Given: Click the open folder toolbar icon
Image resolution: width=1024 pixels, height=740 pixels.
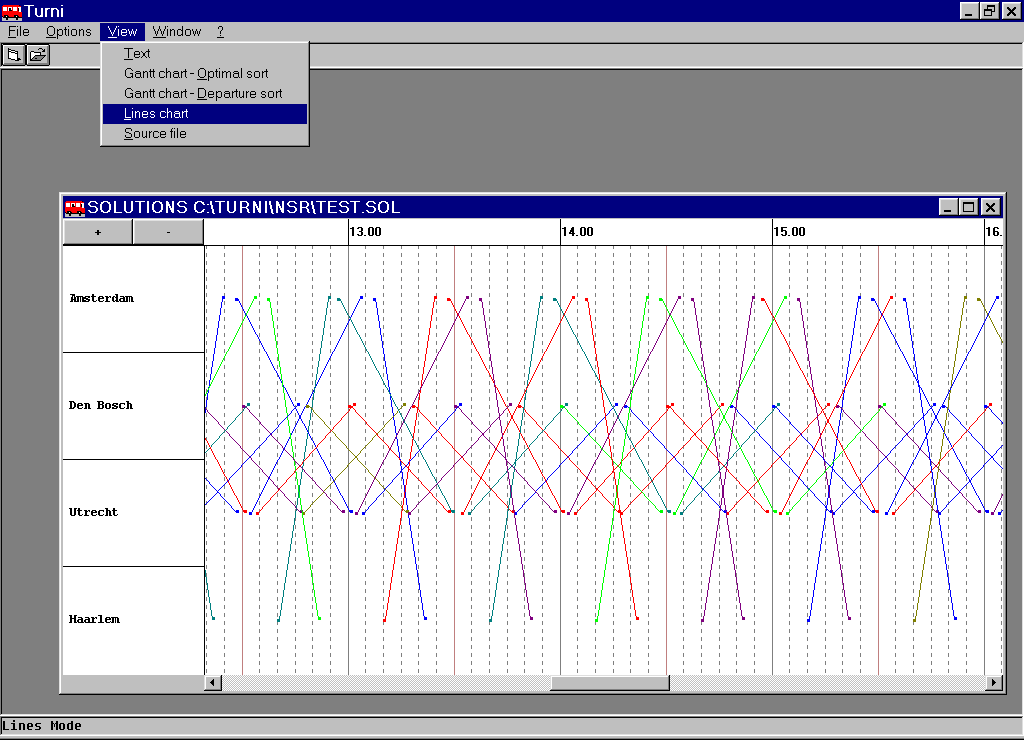Looking at the screenshot, I should [38, 55].
